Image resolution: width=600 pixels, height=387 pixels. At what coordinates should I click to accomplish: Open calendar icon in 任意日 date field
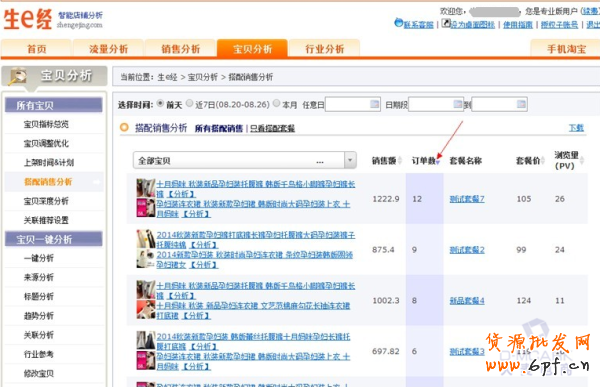[x=374, y=104]
